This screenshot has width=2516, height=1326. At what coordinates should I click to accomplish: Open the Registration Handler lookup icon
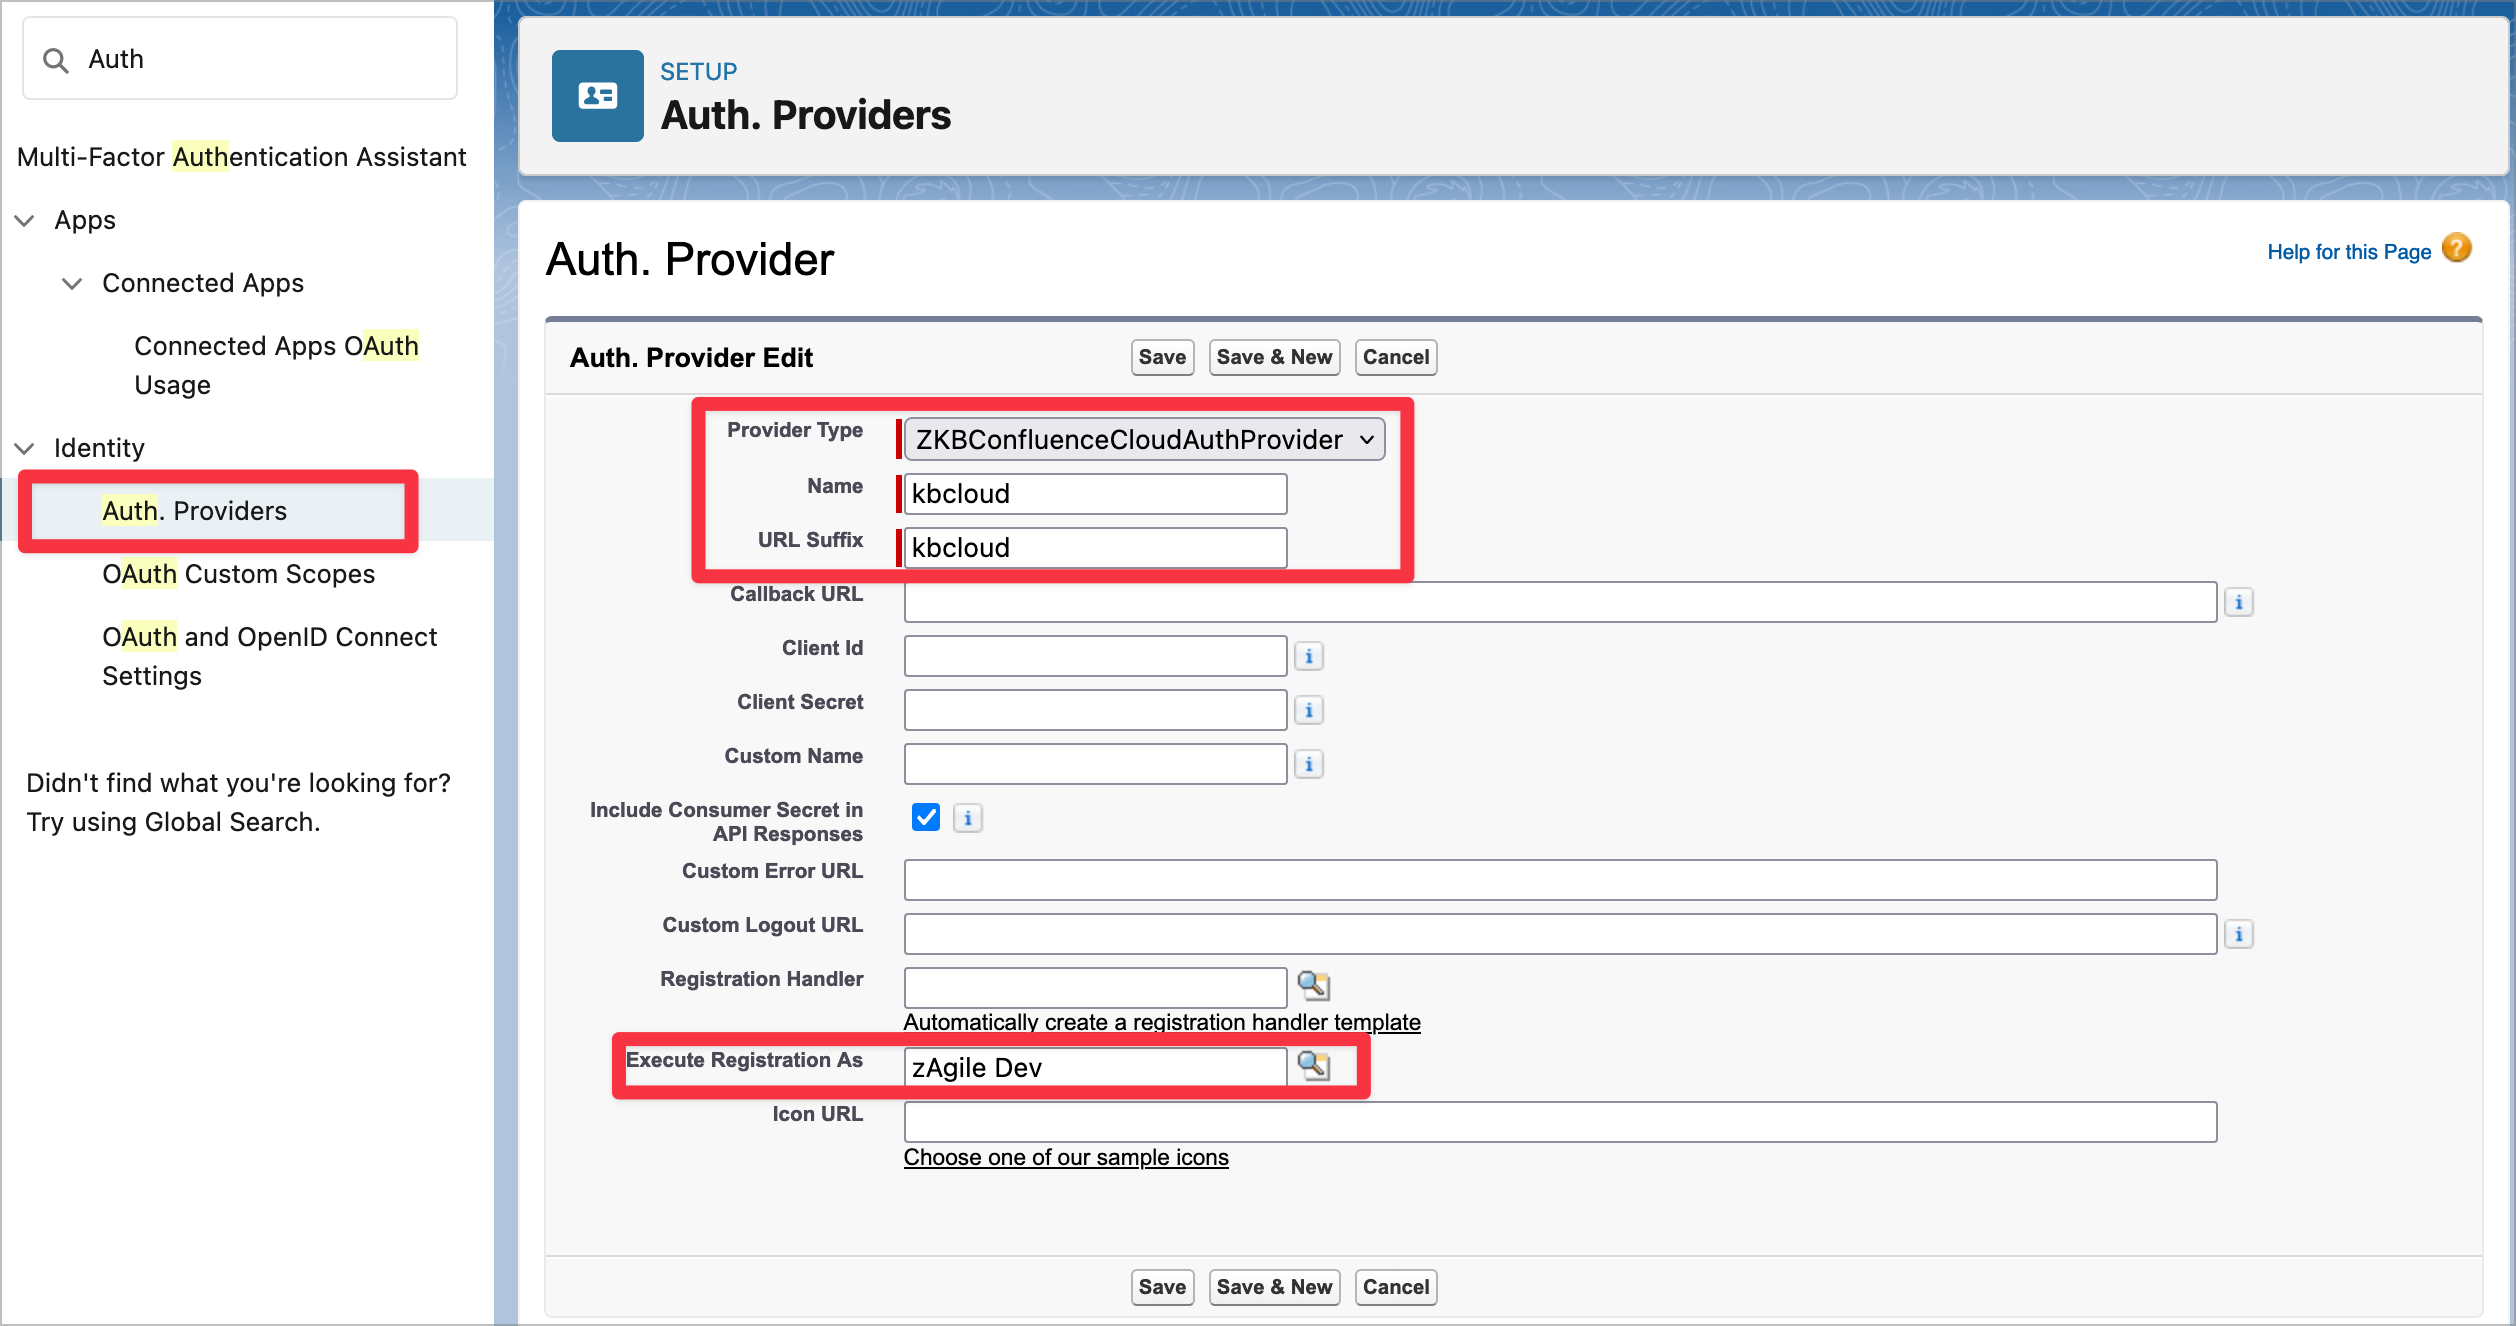pos(1313,985)
